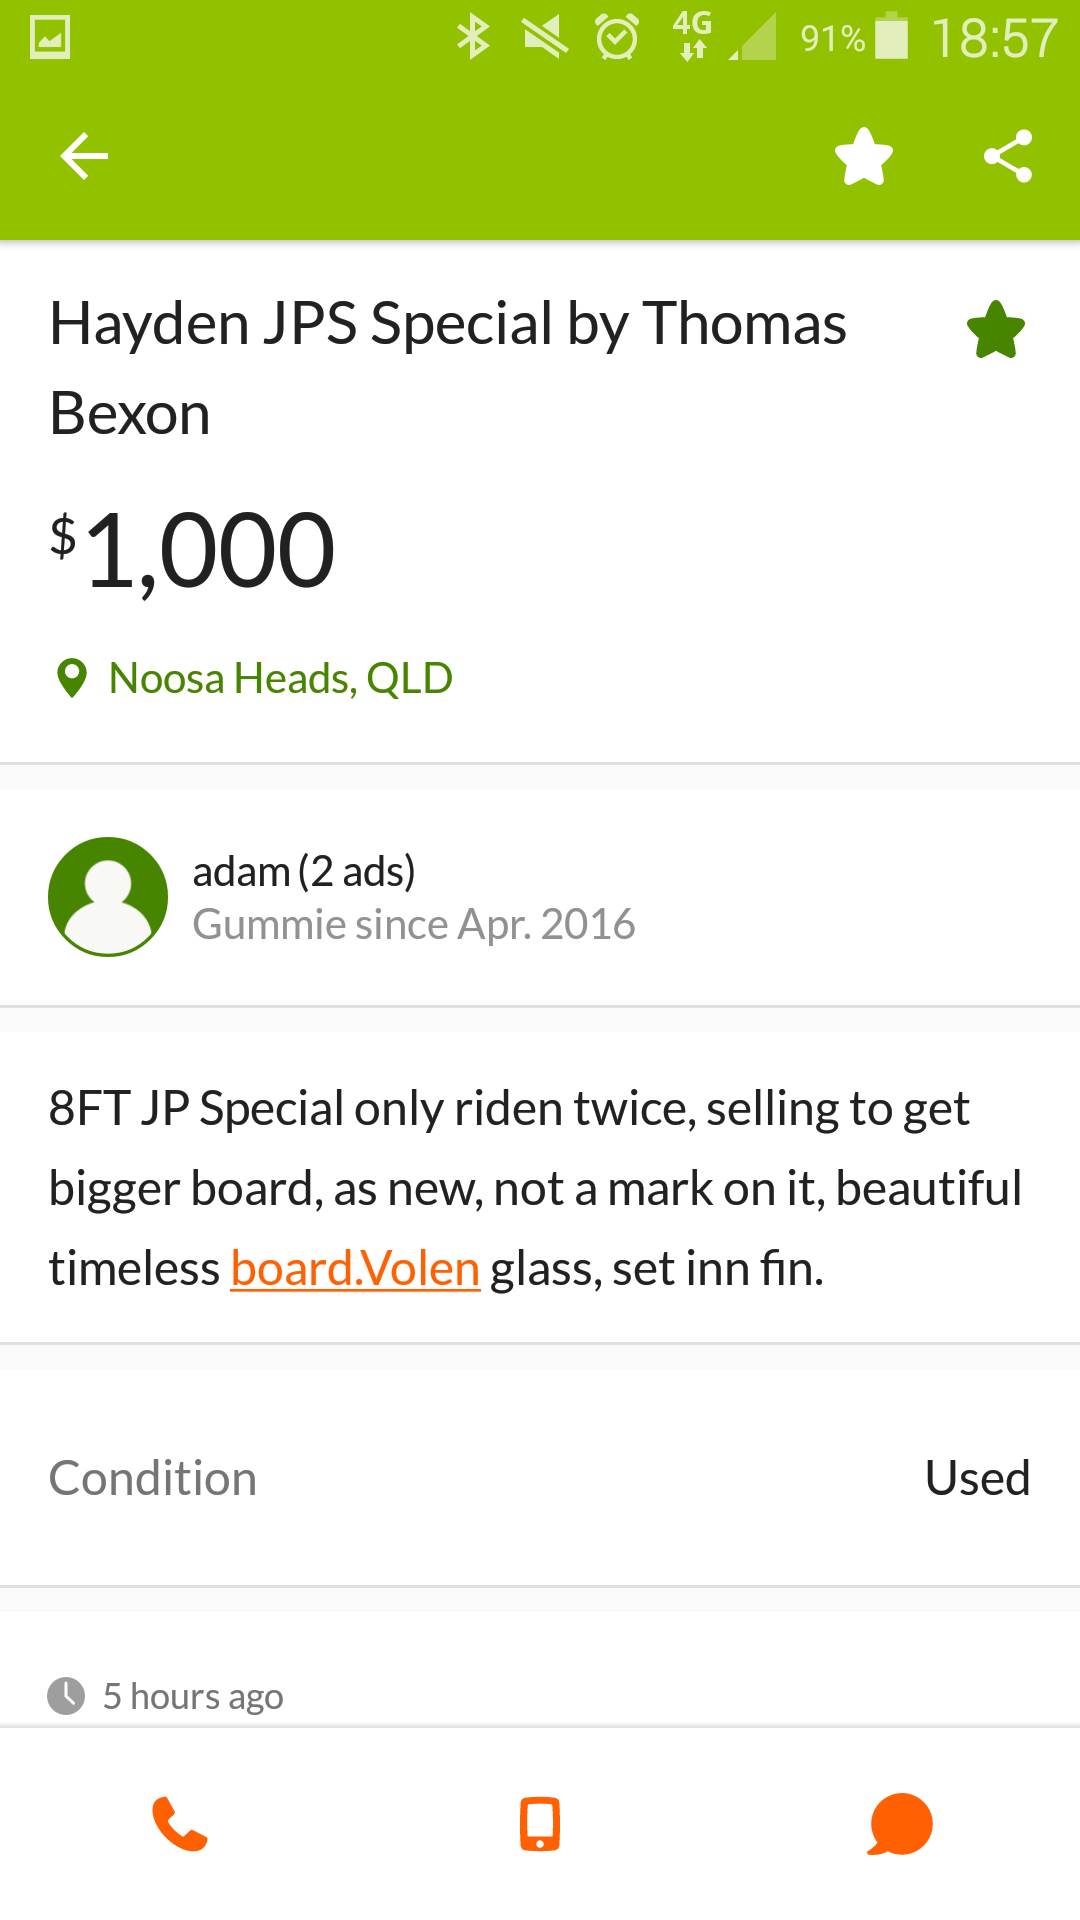Image resolution: width=1080 pixels, height=1920 pixels.
Task: Tap the white star in header
Action: [864, 156]
